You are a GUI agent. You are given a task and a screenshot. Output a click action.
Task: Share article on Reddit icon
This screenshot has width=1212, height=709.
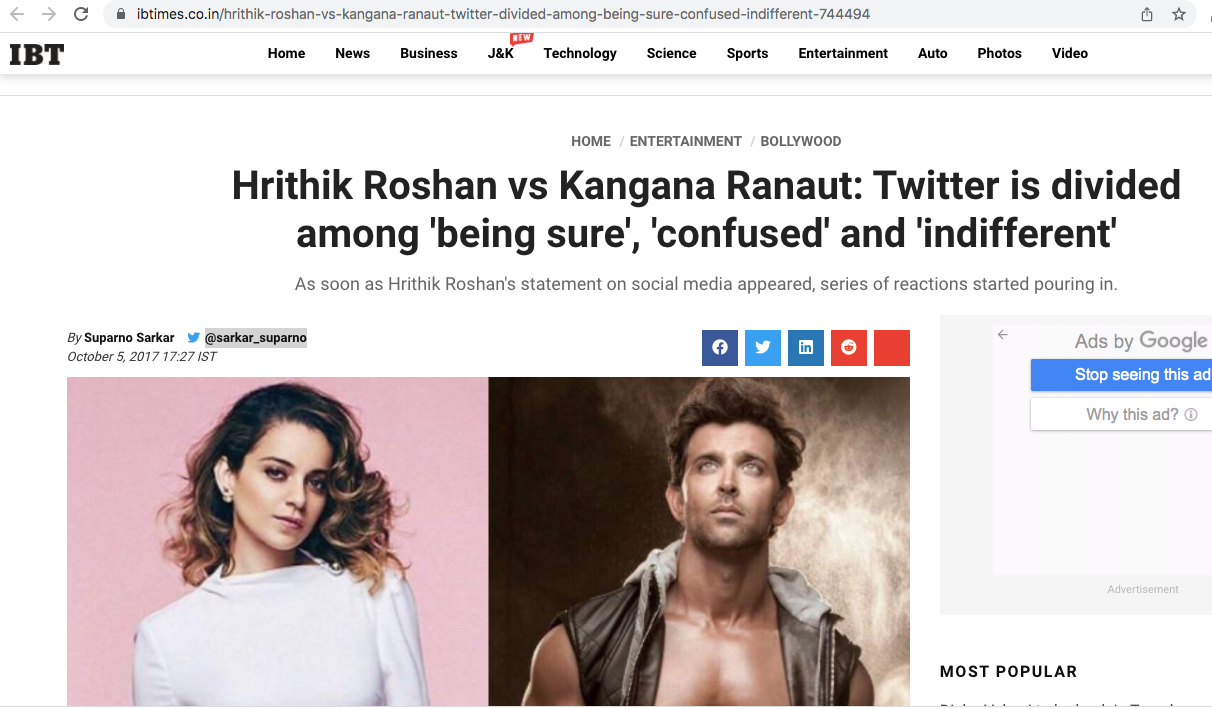pos(849,347)
